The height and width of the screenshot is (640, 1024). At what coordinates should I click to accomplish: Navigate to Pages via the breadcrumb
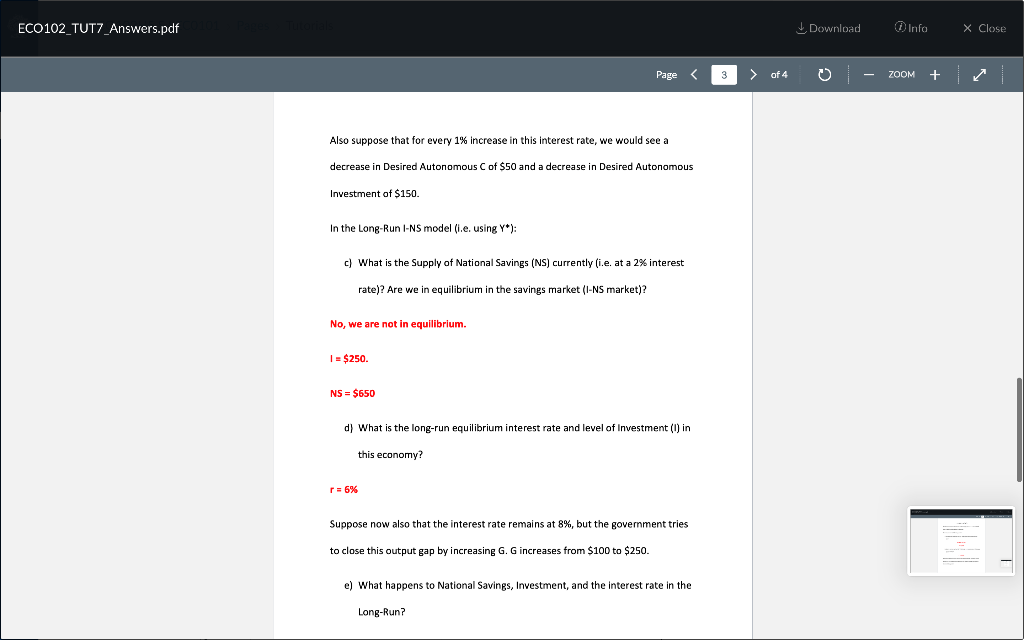pyautogui.click(x=251, y=28)
